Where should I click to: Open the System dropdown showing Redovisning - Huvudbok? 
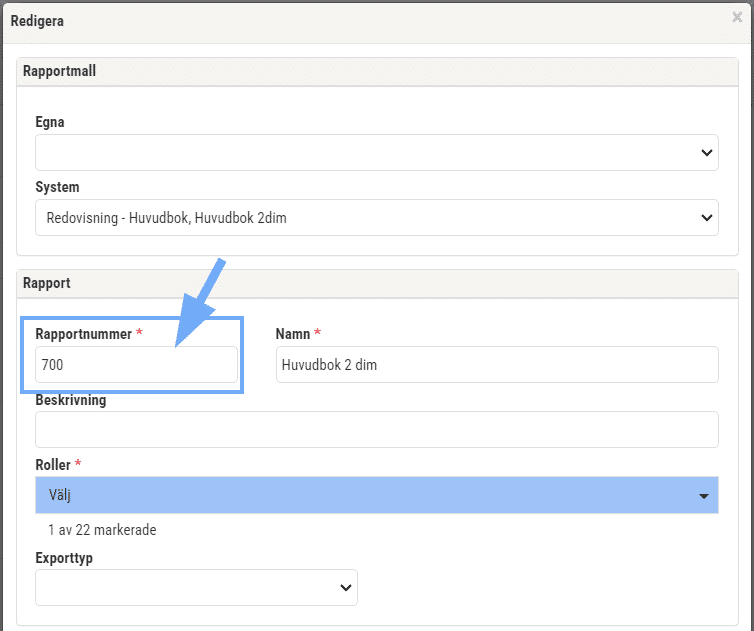click(x=377, y=217)
